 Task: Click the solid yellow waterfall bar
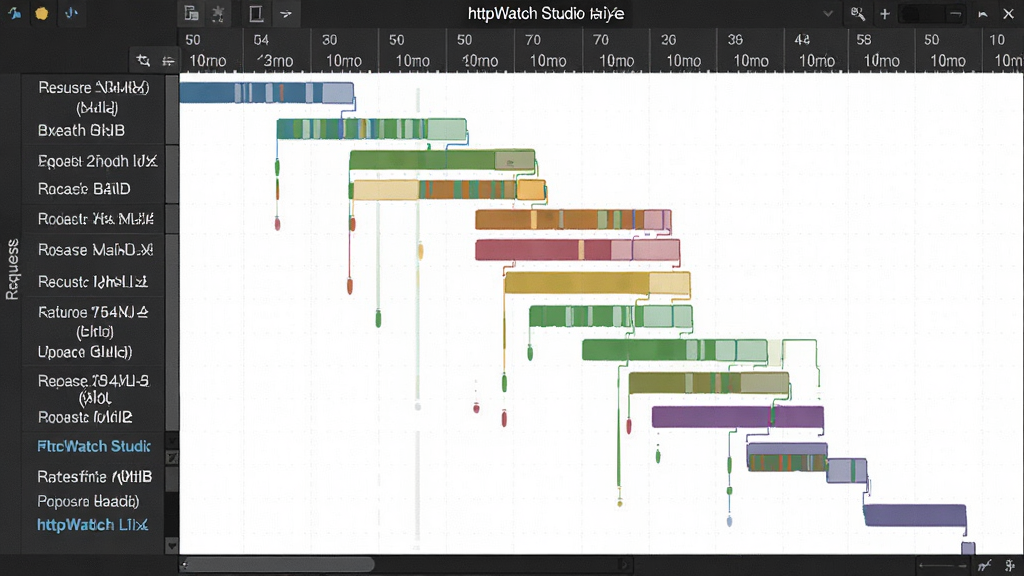(x=597, y=283)
